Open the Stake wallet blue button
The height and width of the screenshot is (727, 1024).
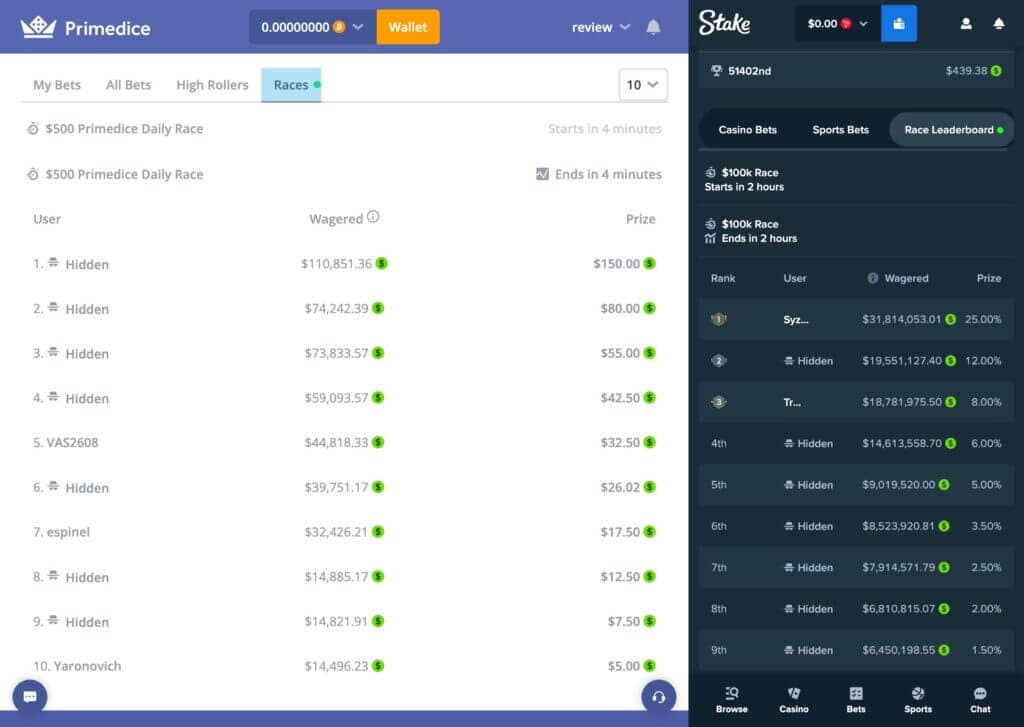pos(899,24)
